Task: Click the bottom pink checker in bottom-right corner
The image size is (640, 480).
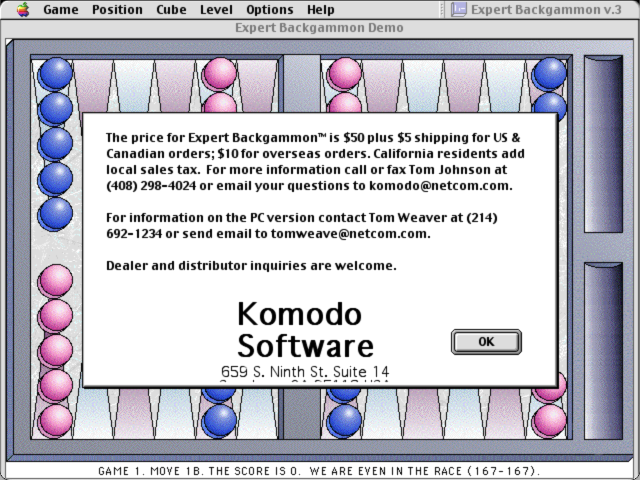Action: (549, 421)
